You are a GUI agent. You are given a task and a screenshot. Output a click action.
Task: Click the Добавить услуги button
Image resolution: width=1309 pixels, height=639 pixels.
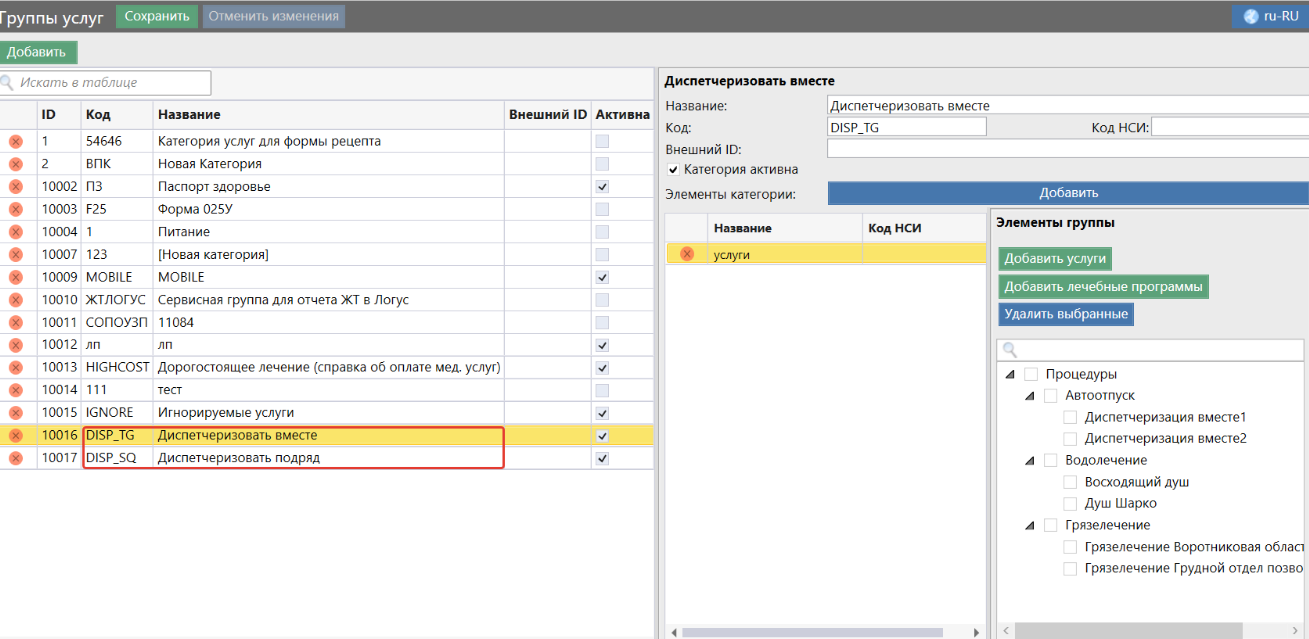pyautogui.click(x=1055, y=258)
